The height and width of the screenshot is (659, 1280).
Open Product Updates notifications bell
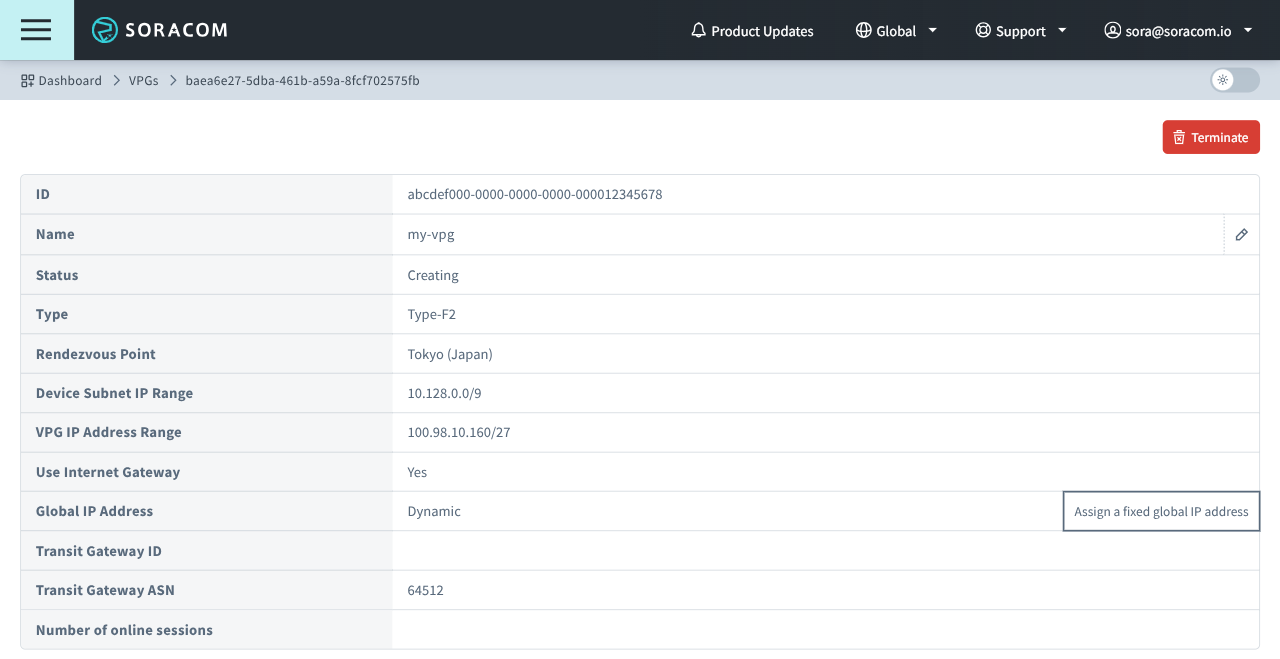click(x=697, y=30)
